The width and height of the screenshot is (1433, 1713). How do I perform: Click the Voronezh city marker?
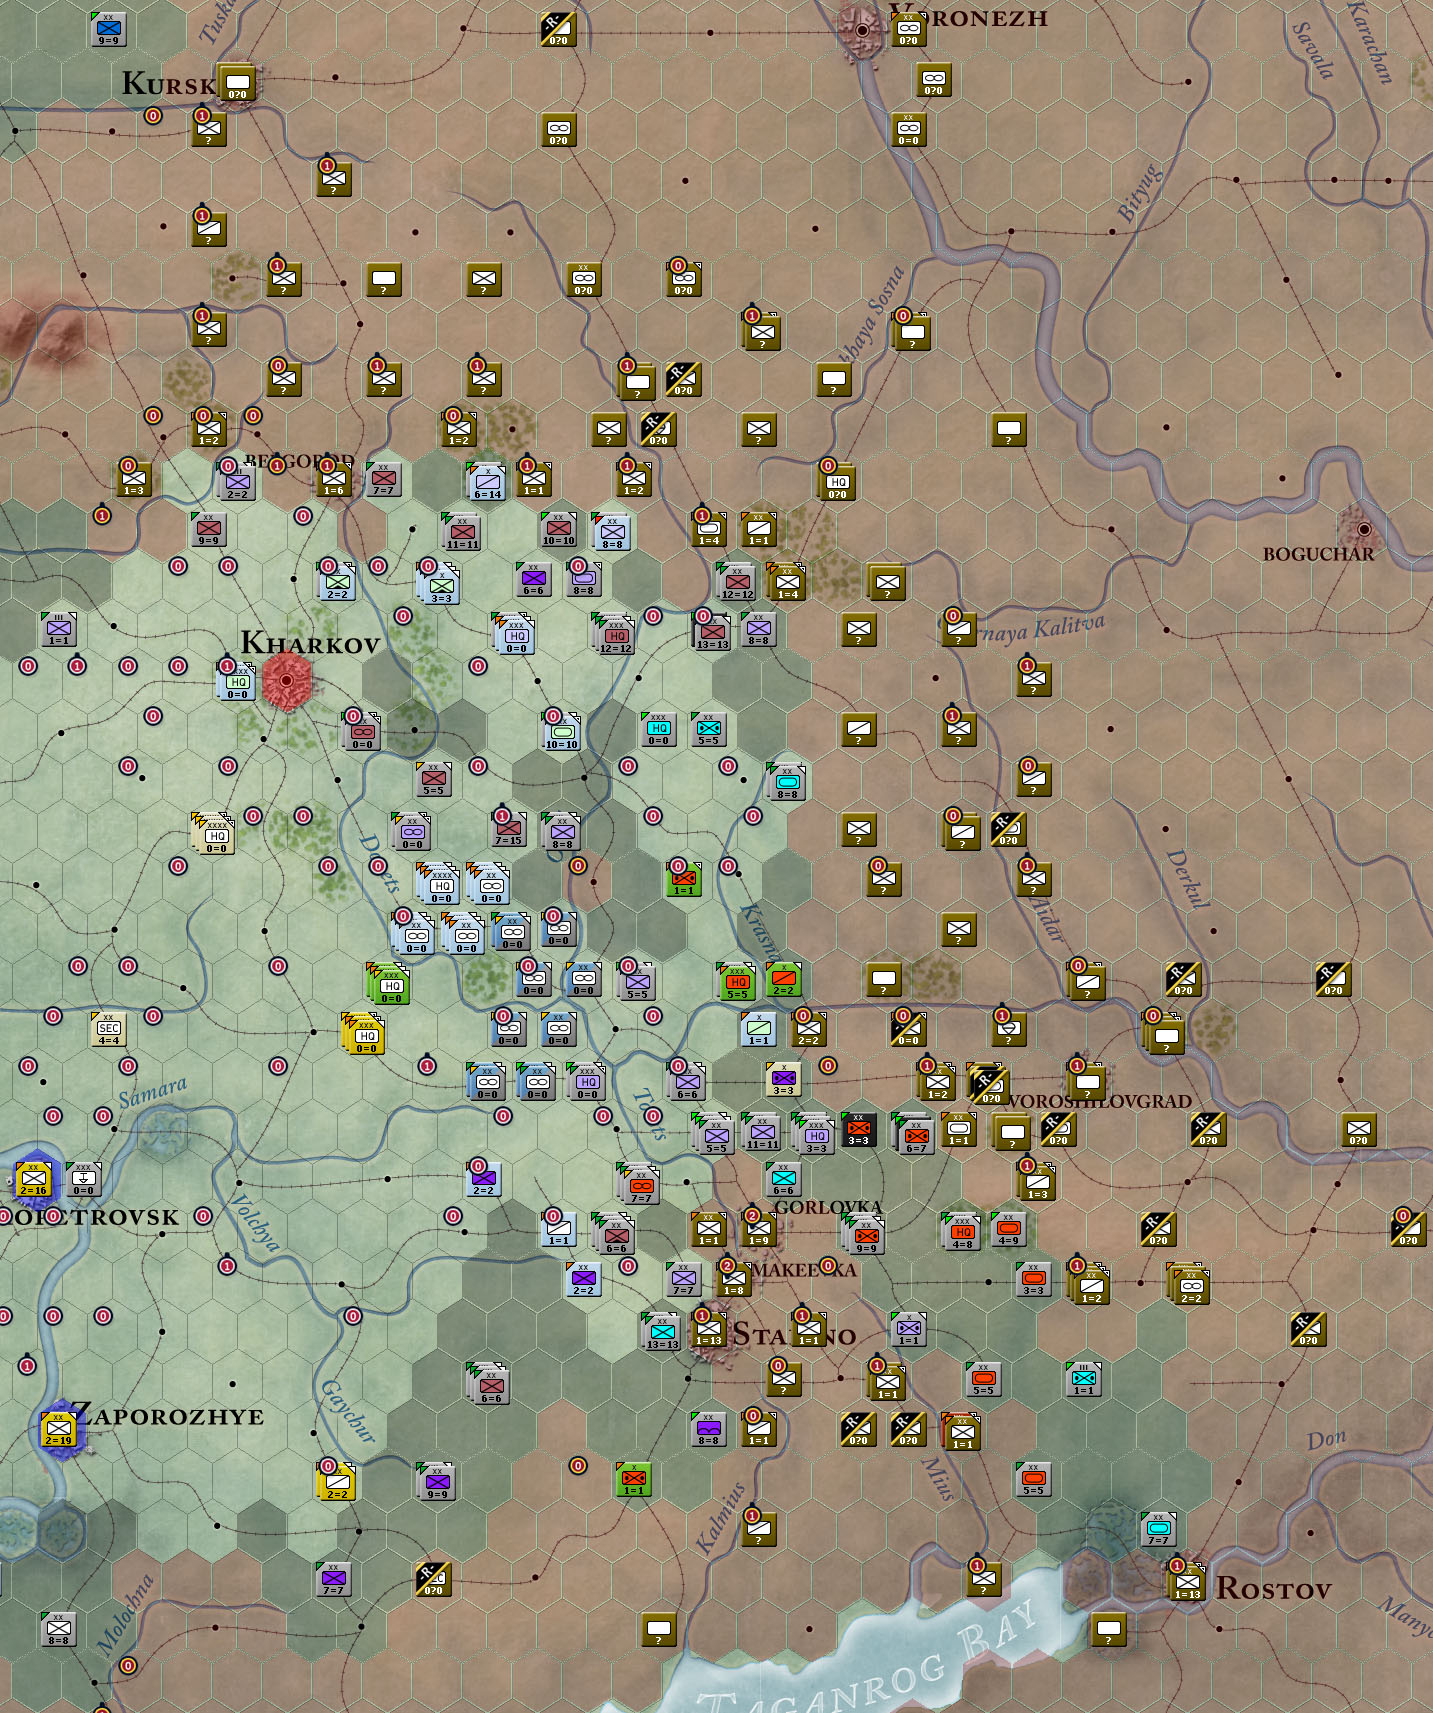862,30
